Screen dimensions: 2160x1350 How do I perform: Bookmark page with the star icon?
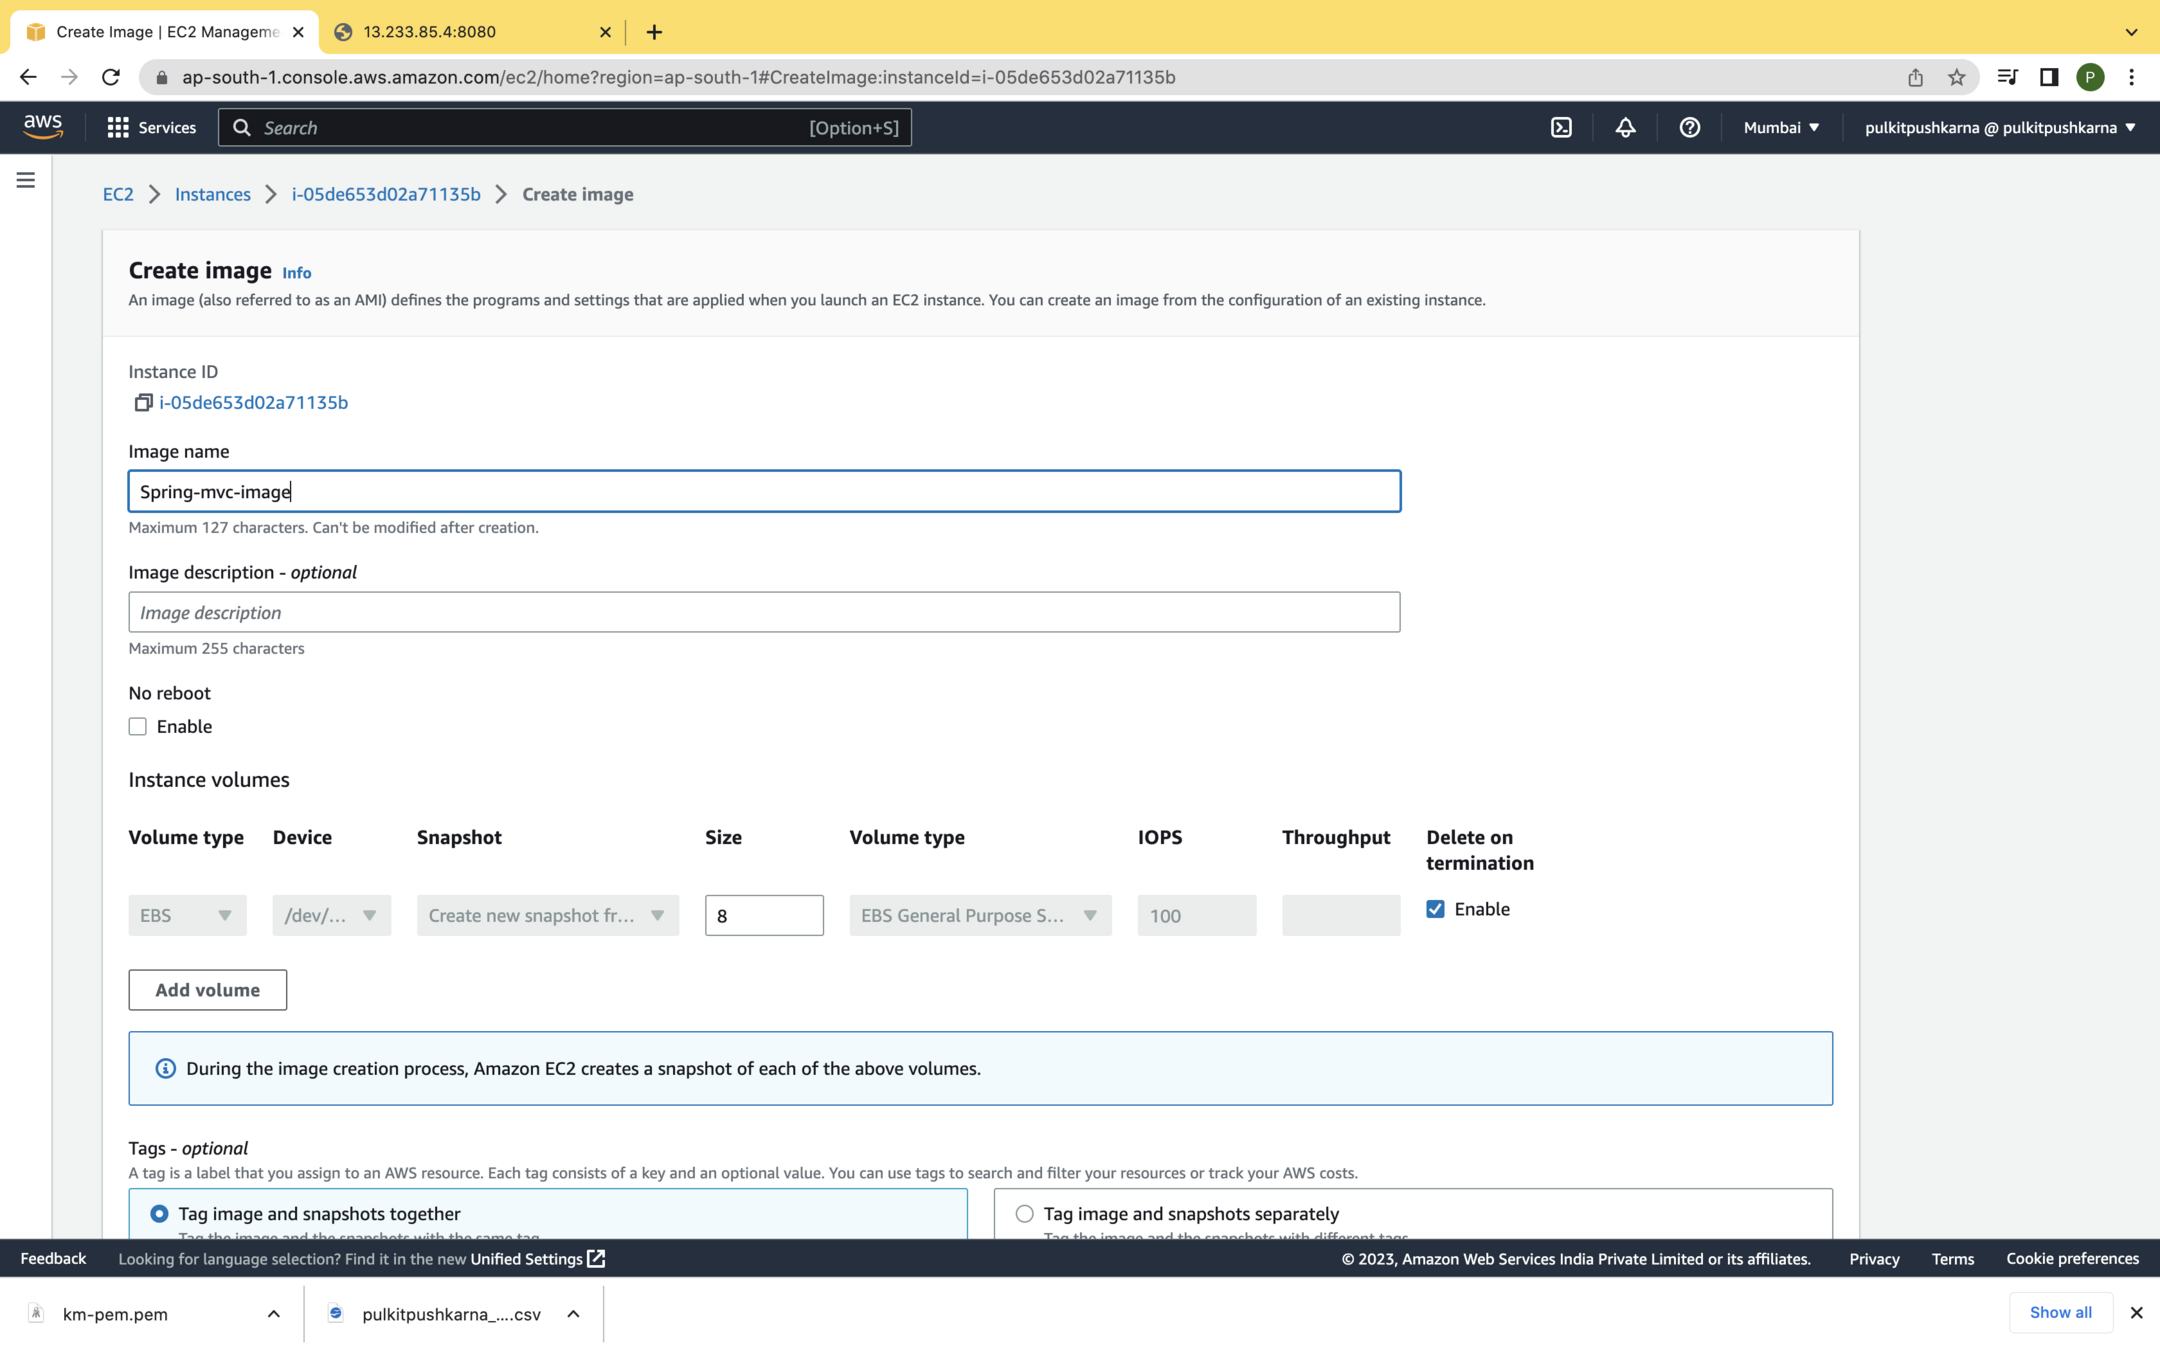[1956, 77]
